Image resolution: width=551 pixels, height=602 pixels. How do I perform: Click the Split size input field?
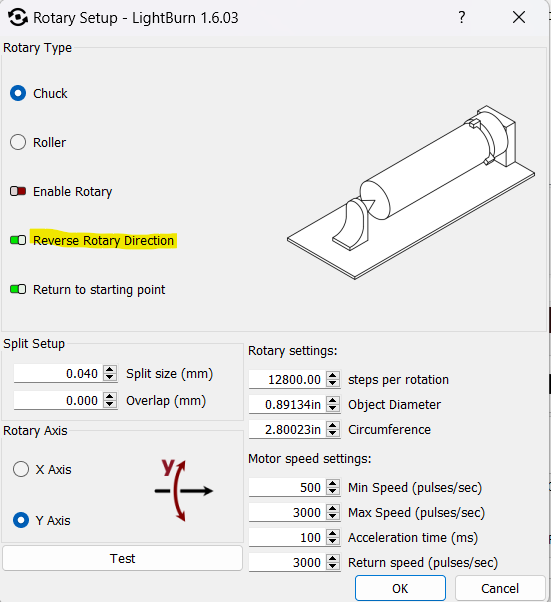pos(58,373)
